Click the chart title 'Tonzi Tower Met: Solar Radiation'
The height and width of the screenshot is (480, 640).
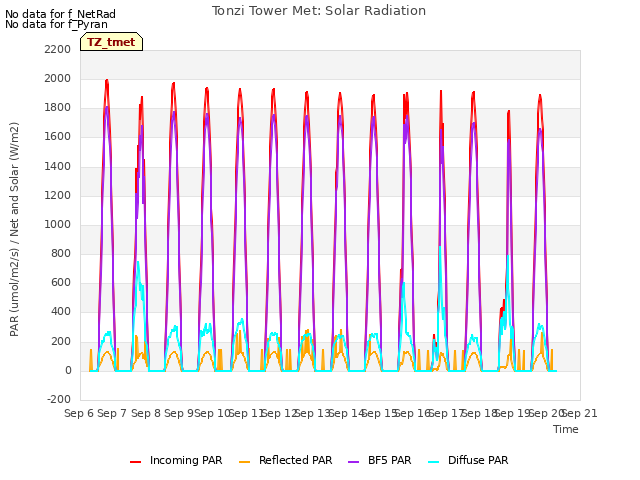click(x=319, y=11)
